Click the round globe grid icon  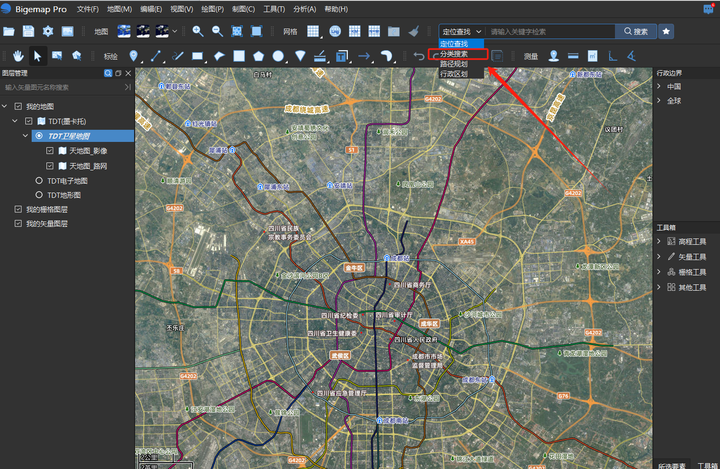point(335,31)
